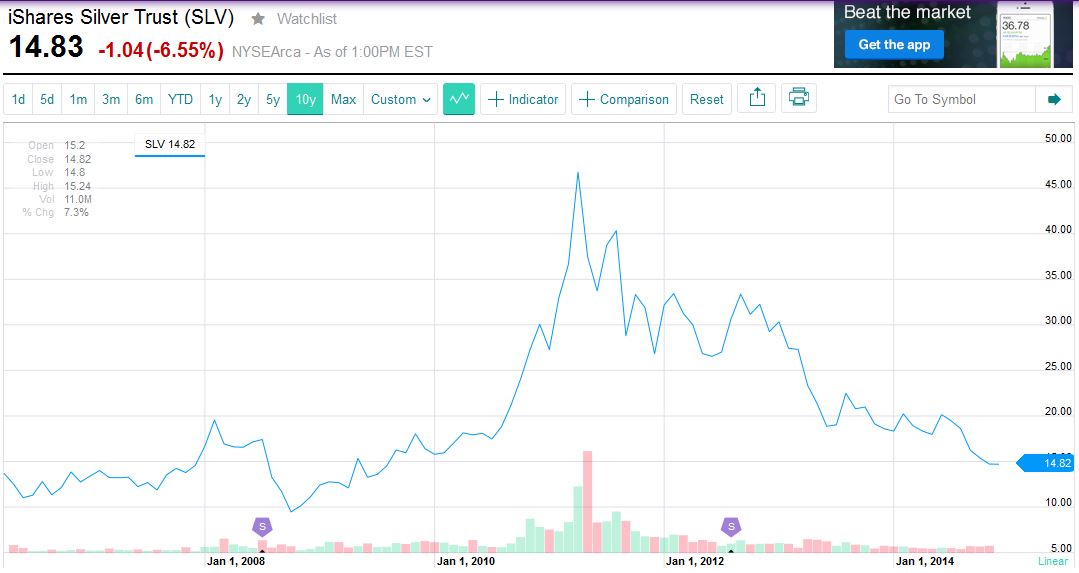Click the 2012 purple split marker
1079x573 pixels.
731,526
